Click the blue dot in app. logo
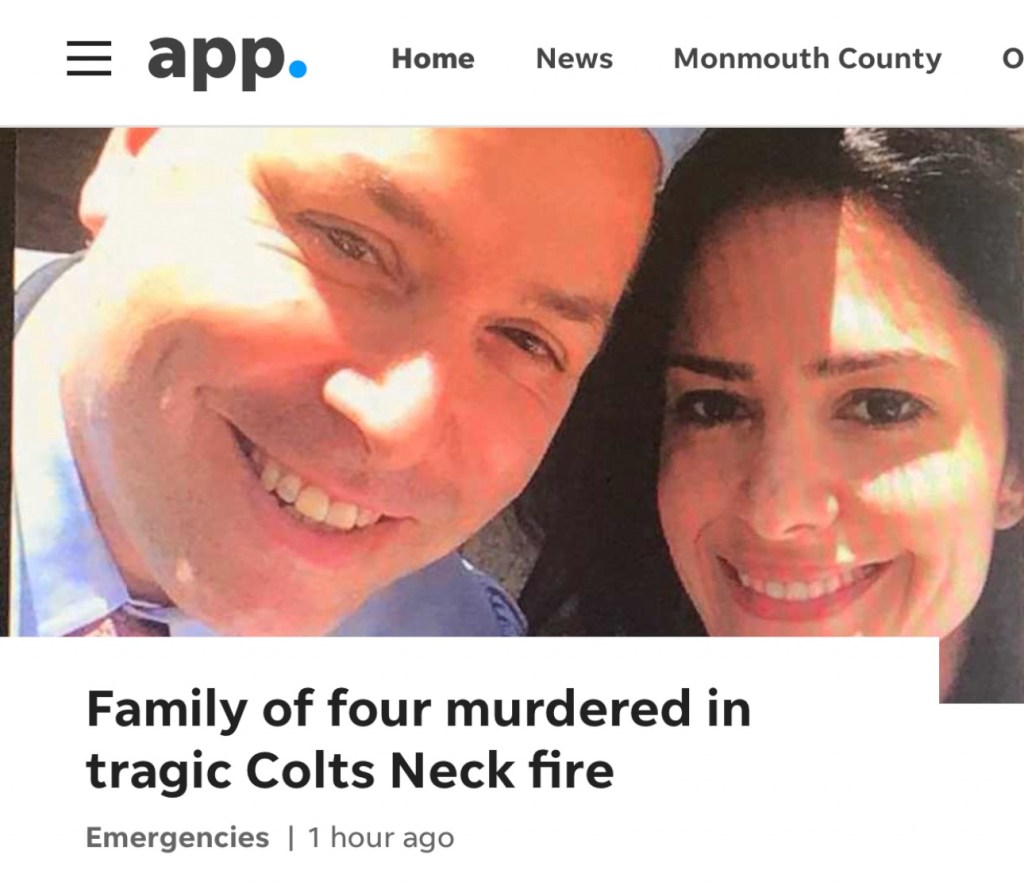This screenshot has width=1024, height=889. (297, 69)
